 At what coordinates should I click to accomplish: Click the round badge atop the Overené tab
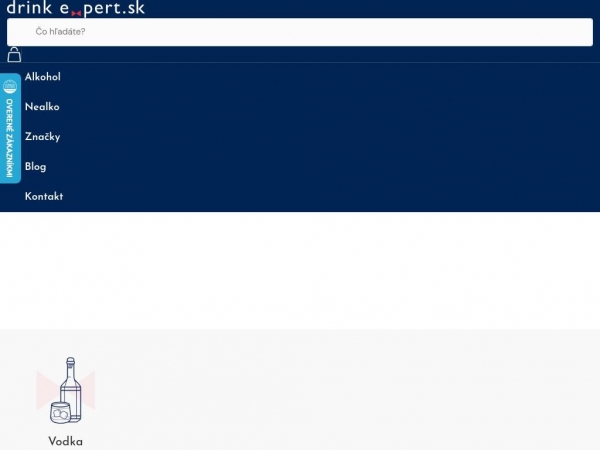(x=10, y=86)
